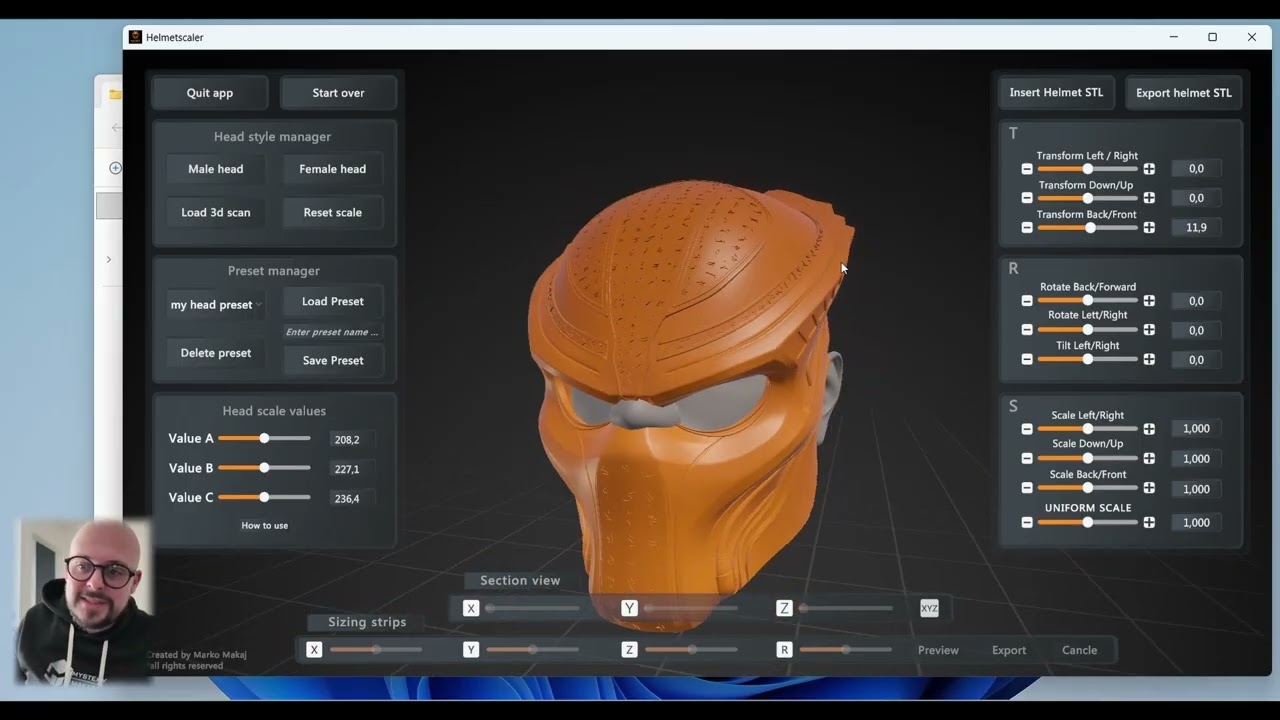Click plus icon for Scale Down/Up
The height and width of the screenshot is (720, 1280).
point(1149,458)
